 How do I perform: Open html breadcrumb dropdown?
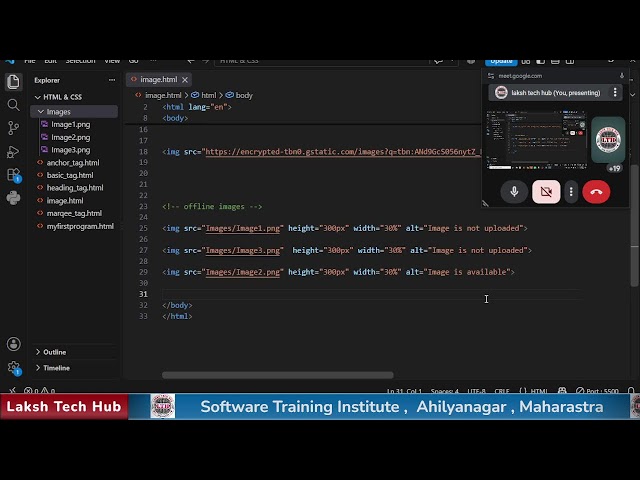204,95
